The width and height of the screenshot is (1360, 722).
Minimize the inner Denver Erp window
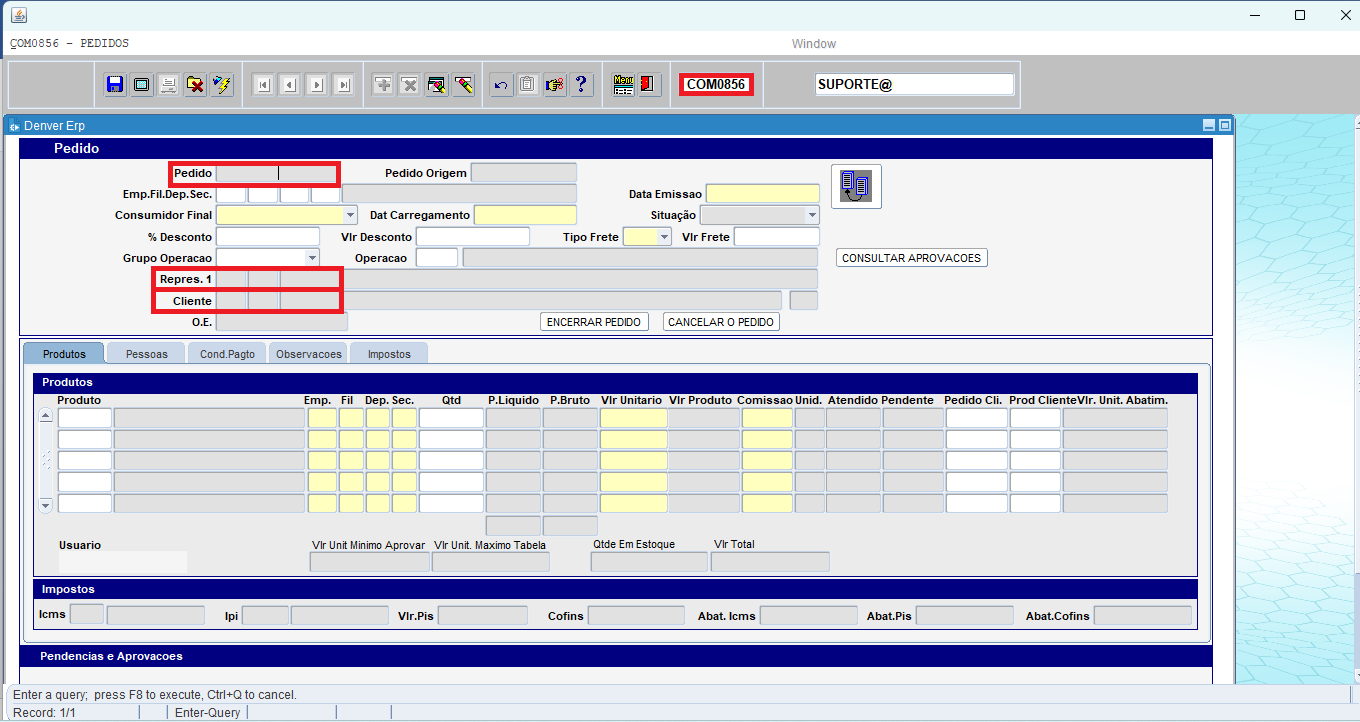click(x=1209, y=126)
